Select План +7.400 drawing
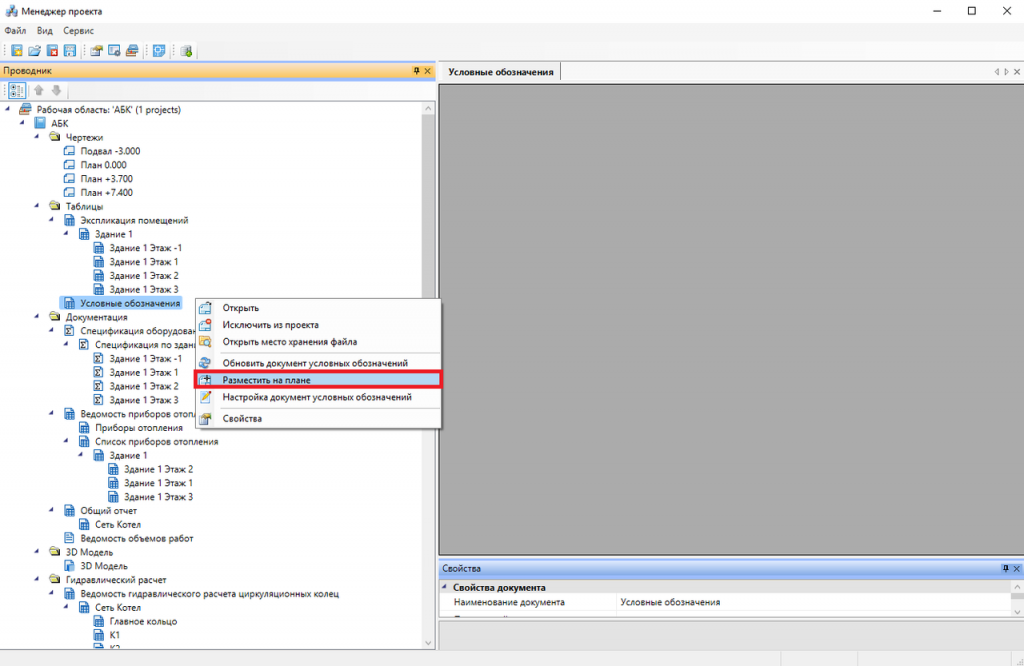 (x=106, y=193)
